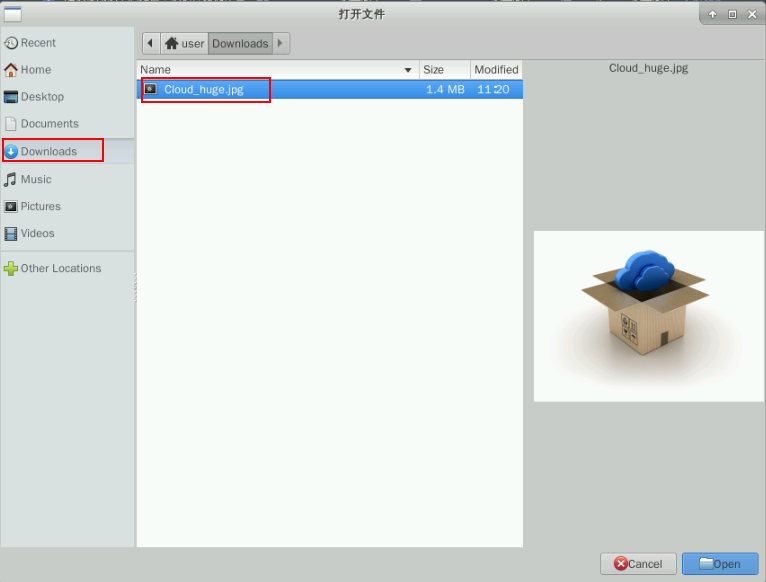766x582 pixels.
Task: Open Music folder in sidebar
Action: pos(36,179)
